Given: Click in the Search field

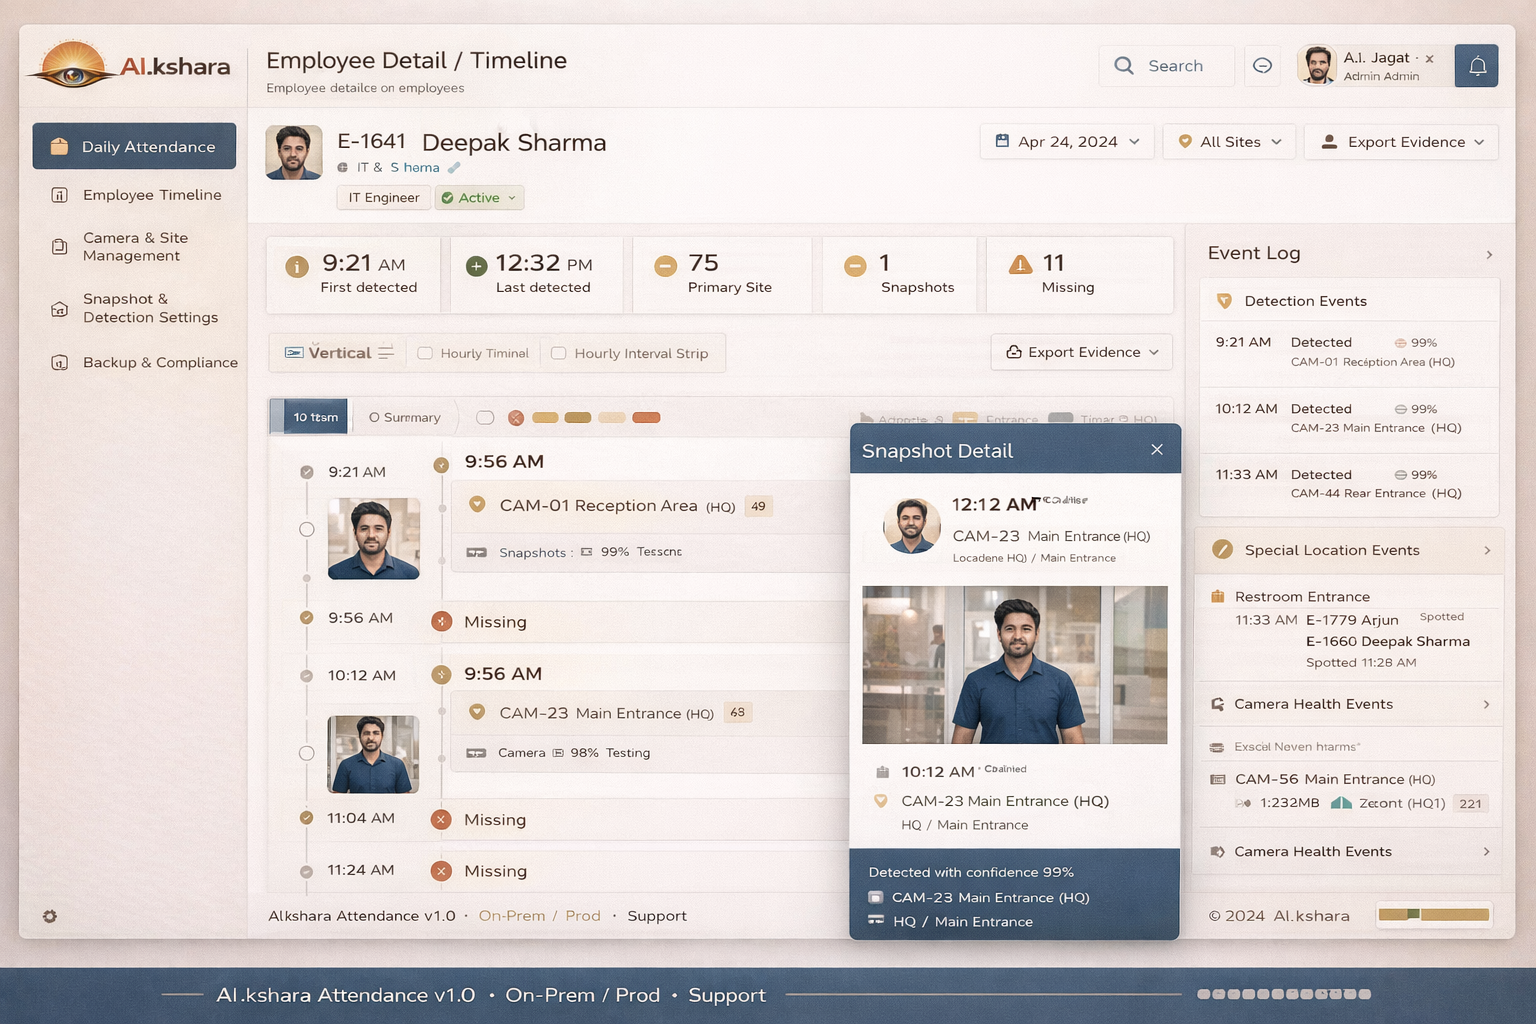Looking at the screenshot, I should click(1166, 66).
